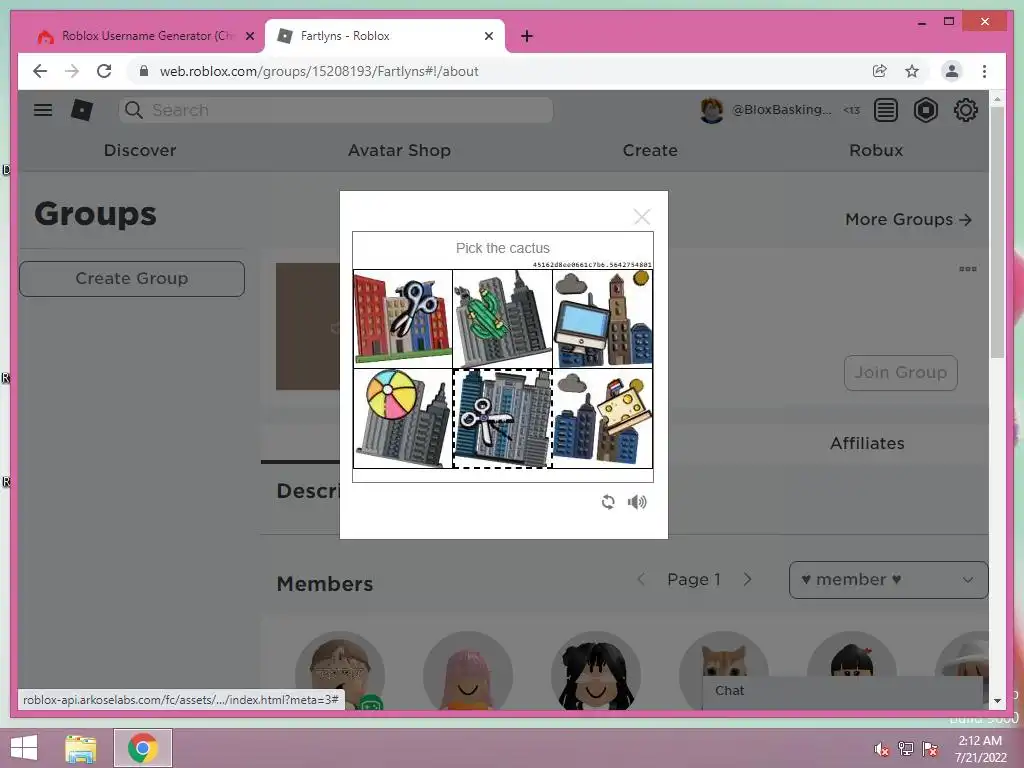The width and height of the screenshot is (1024, 768).
Task: Open the taskbar clock and date
Action: pos(980,749)
